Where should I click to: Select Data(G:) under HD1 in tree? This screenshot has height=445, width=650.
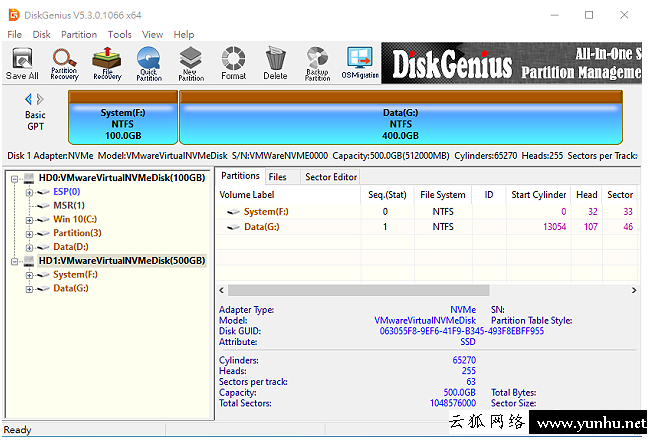tap(71, 288)
